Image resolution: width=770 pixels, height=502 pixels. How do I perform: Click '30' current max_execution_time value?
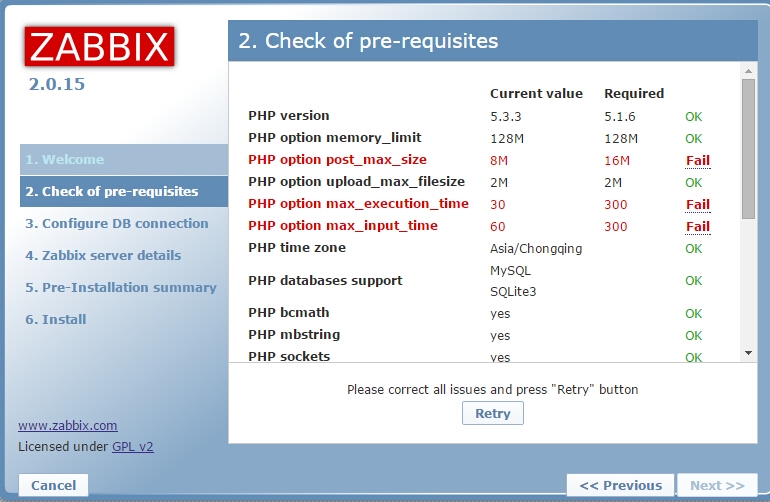[x=497, y=205]
